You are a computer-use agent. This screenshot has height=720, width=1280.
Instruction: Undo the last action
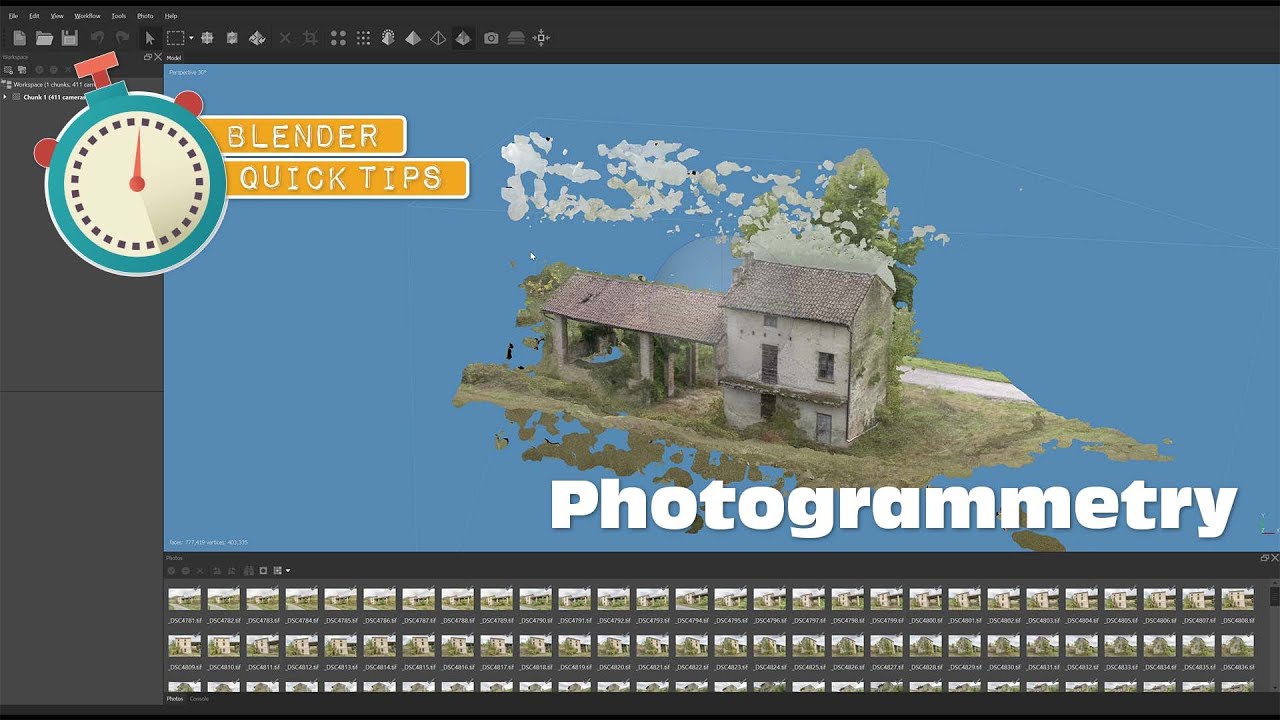[x=97, y=38]
